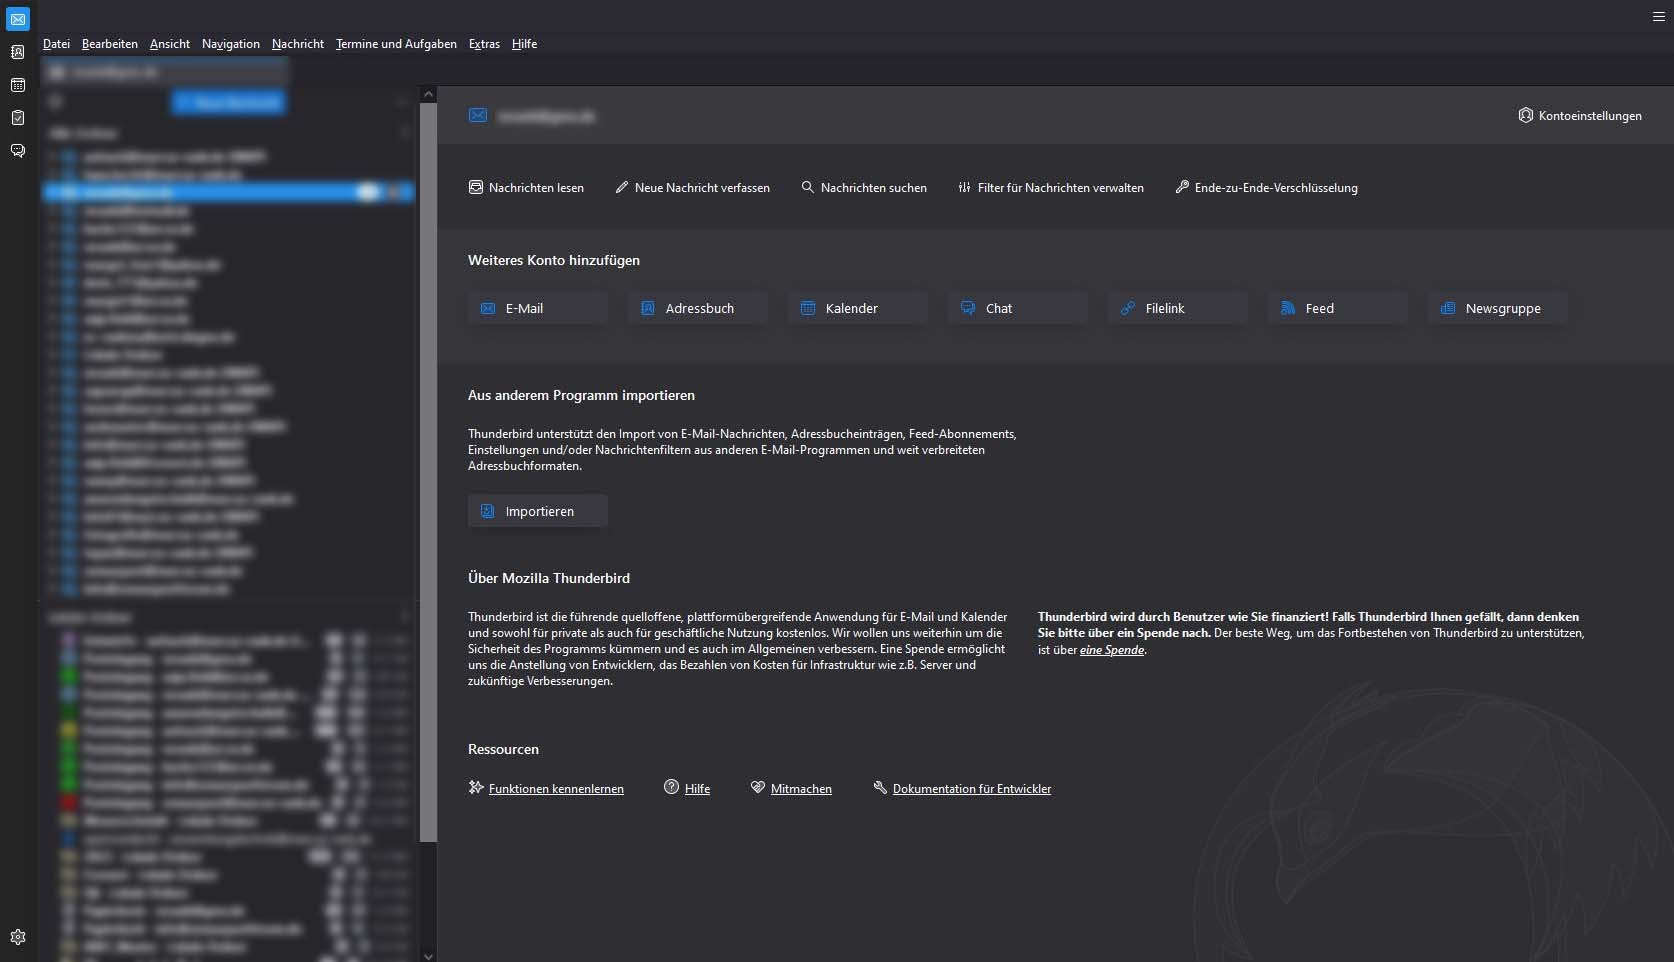The height and width of the screenshot is (962, 1674).
Task: Add a new Adressbuch
Action: point(698,308)
